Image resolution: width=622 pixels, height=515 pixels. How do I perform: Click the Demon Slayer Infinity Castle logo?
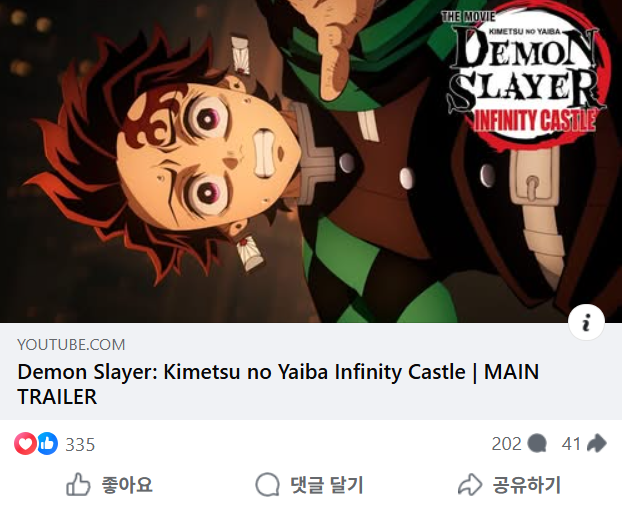point(526,73)
